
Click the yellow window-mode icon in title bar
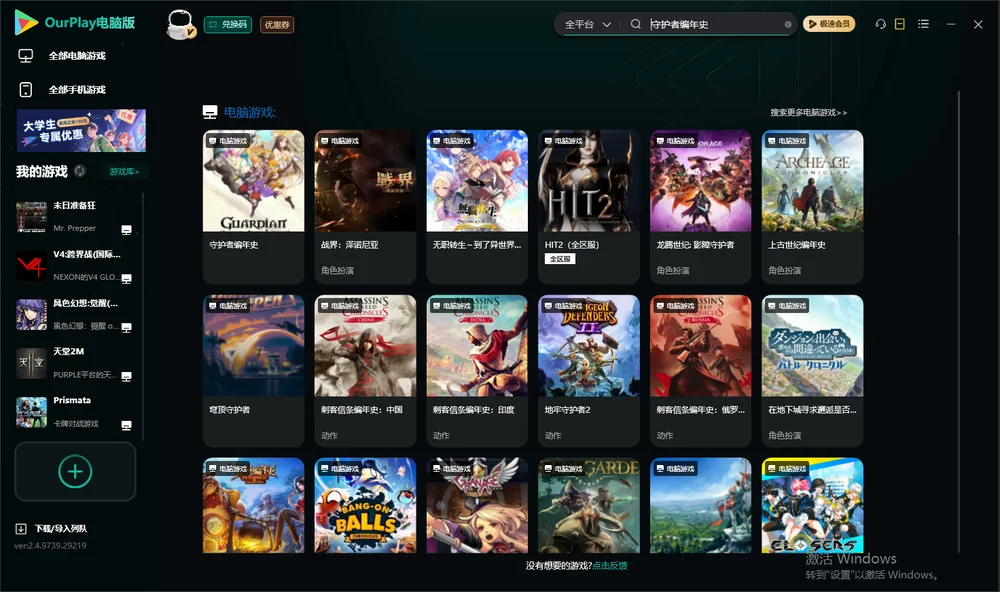[x=900, y=24]
